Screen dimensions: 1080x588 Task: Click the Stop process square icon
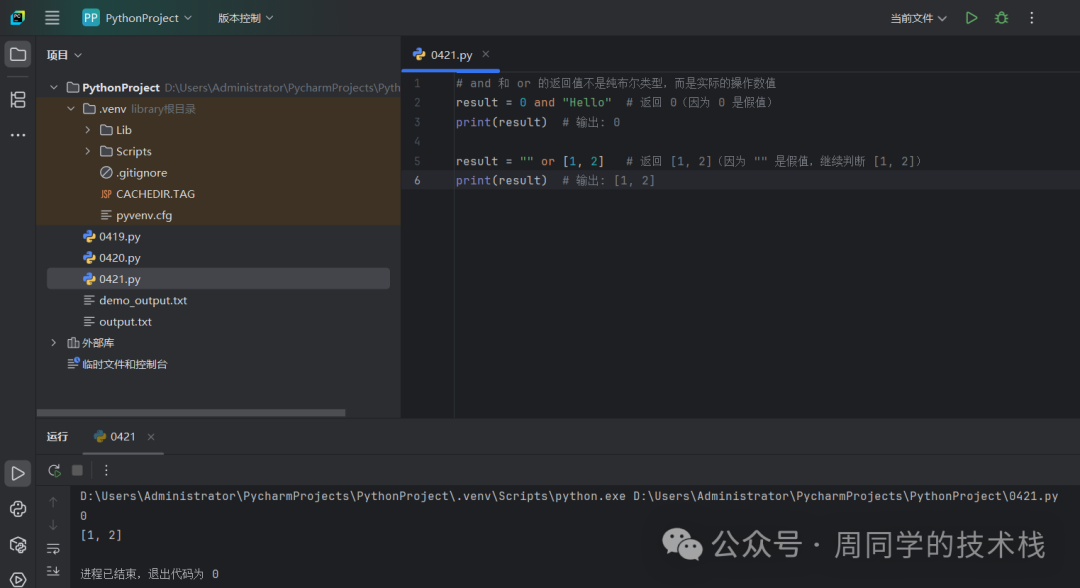click(x=77, y=470)
